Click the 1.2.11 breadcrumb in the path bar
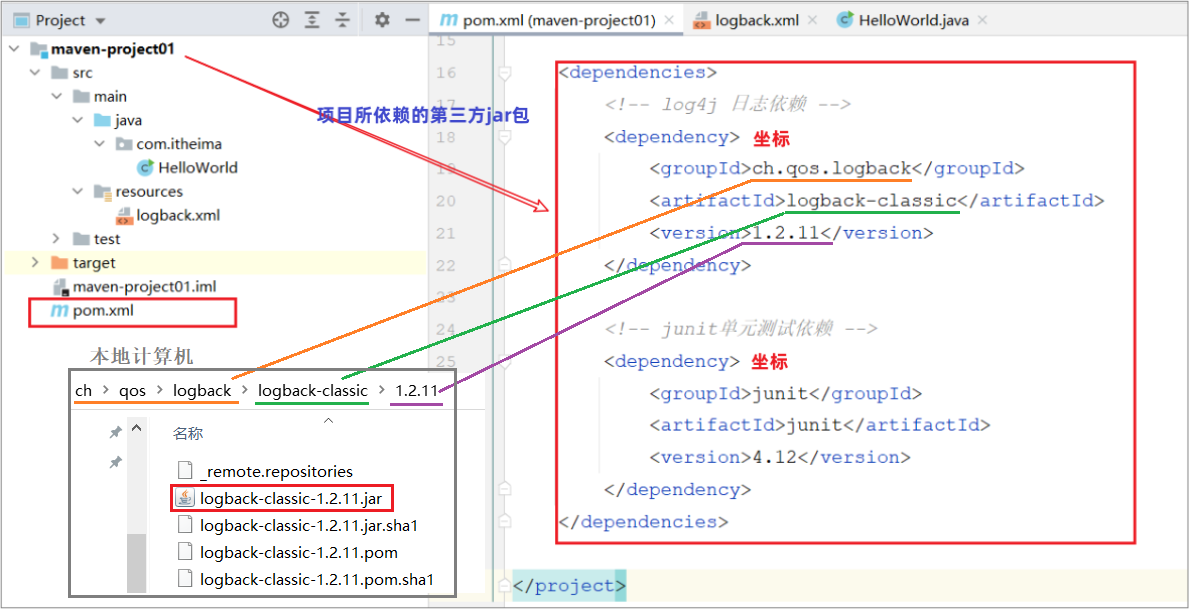Screen dimensions: 1190x609 [415, 390]
